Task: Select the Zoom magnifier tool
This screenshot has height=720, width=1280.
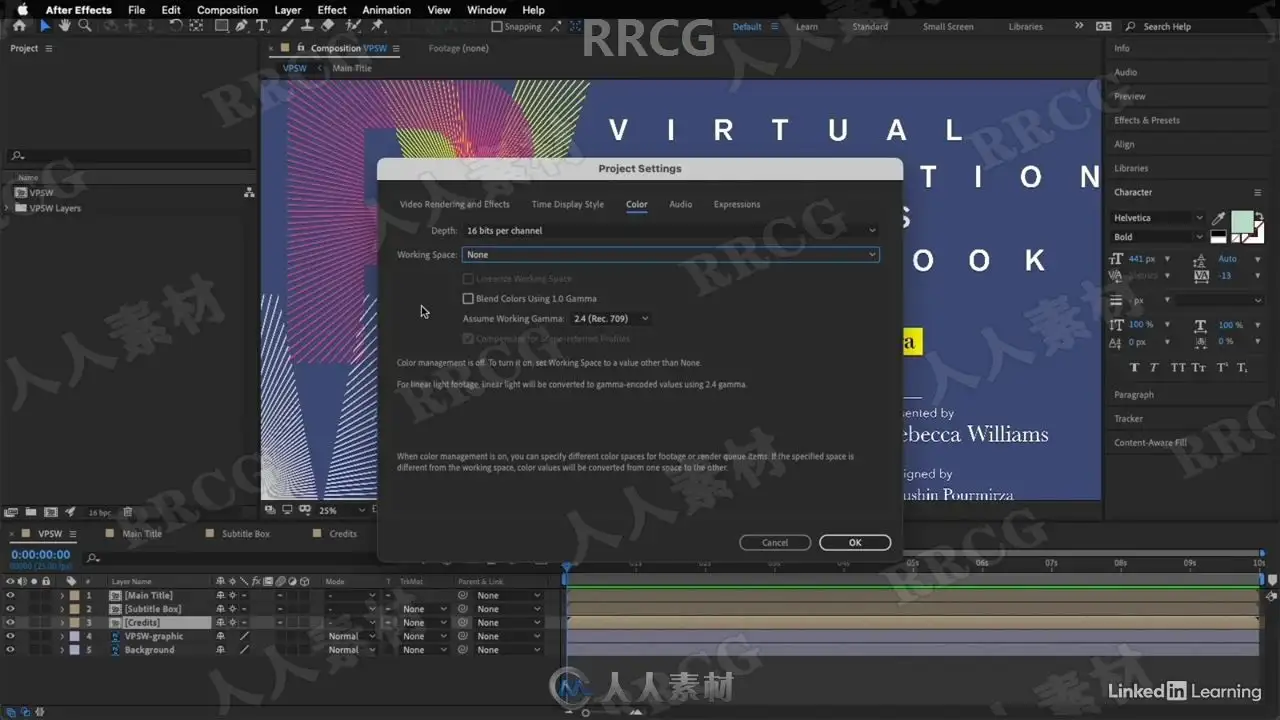Action: [85, 26]
